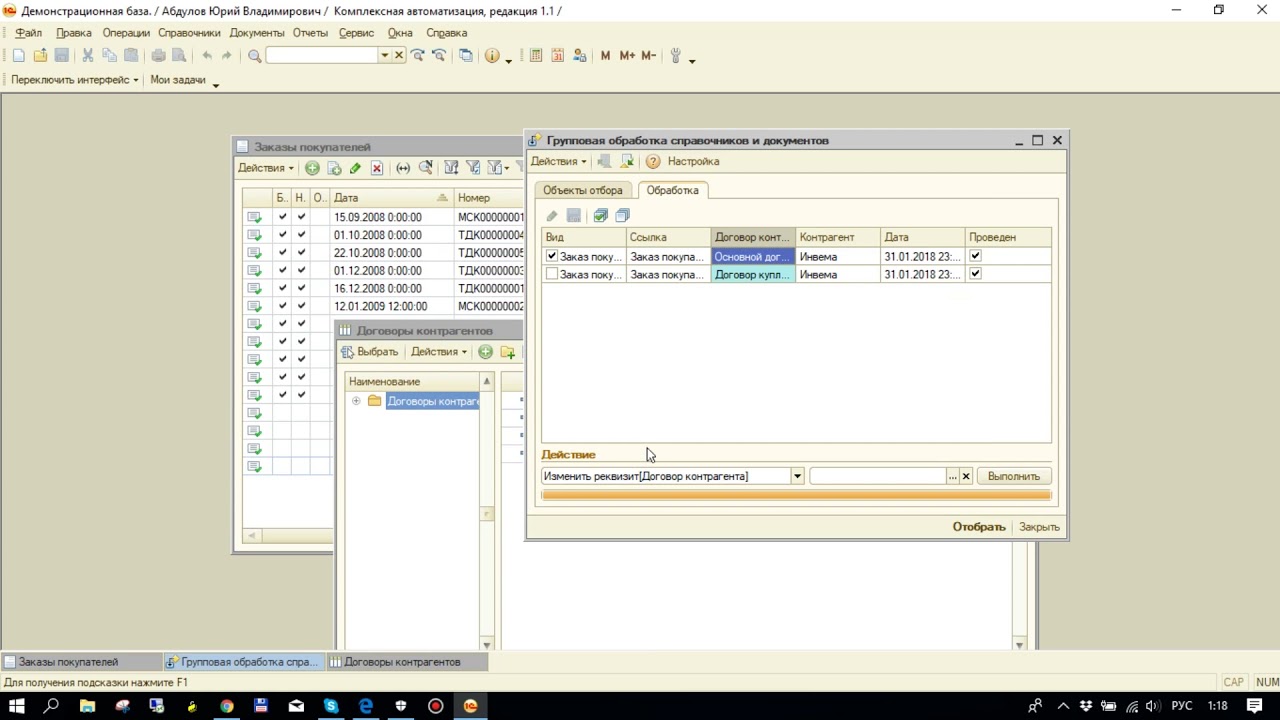Select the Договоры контрагентов folder in tree
The height and width of the screenshot is (720, 1280).
click(433, 401)
